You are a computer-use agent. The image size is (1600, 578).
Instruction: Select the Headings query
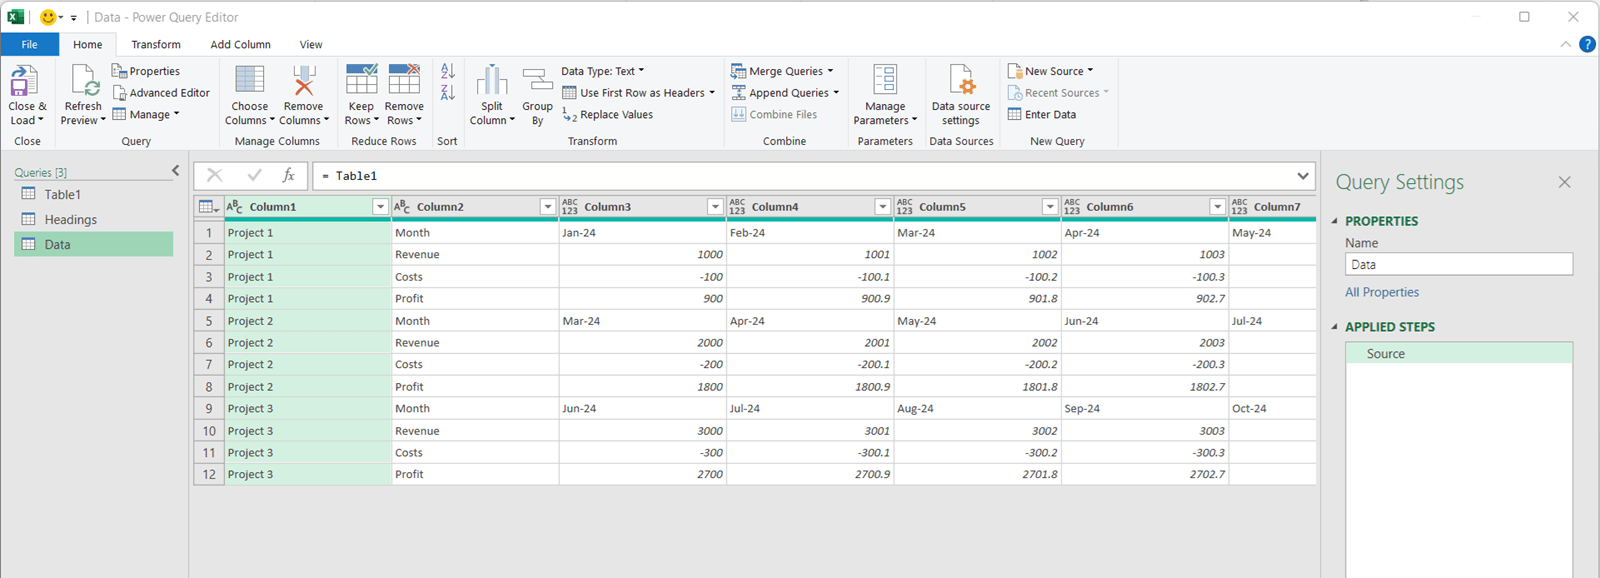(x=70, y=220)
